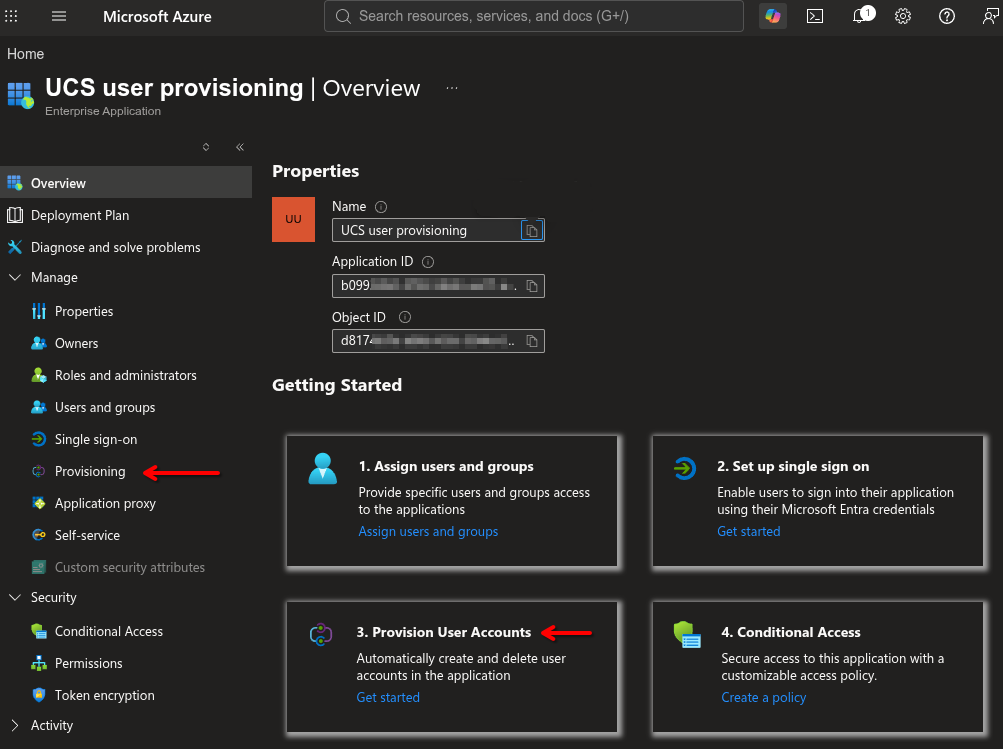Click the Conditional Access card shield icon

point(687,635)
